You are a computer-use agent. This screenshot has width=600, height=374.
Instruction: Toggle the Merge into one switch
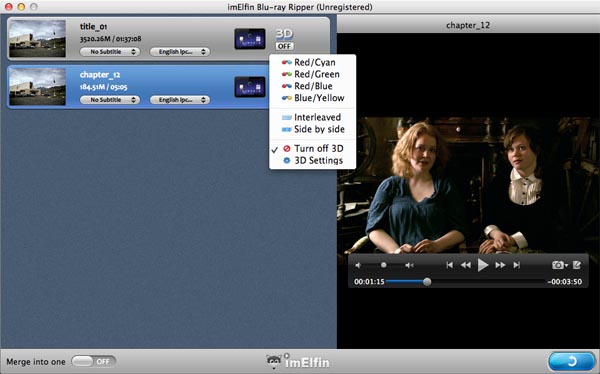[x=93, y=361]
